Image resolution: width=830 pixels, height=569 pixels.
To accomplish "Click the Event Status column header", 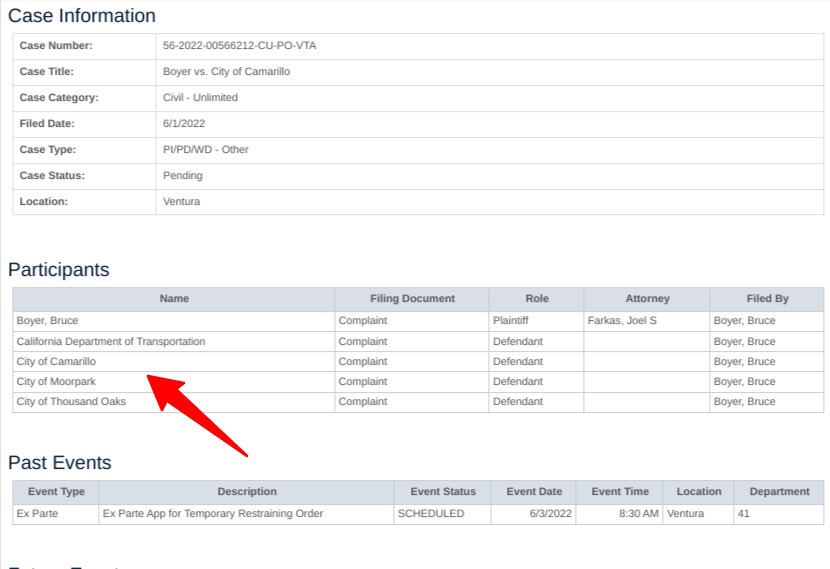I will point(443,491).
